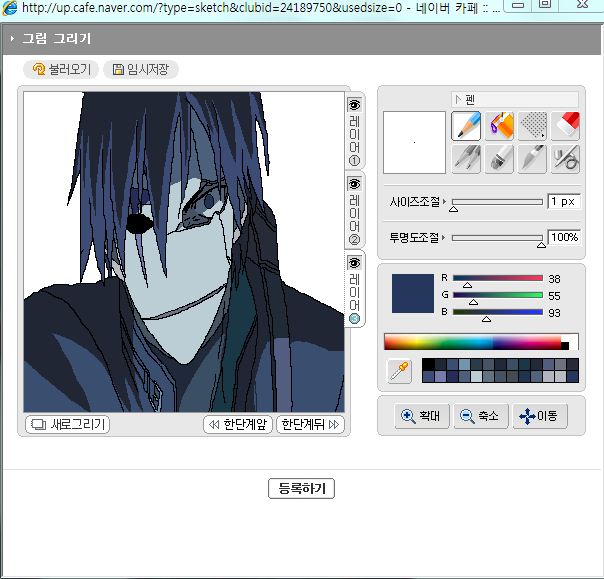This screenshot has width=604, height=579.
Task: Select the first black saved palette swatch
Action: (428, 364)
